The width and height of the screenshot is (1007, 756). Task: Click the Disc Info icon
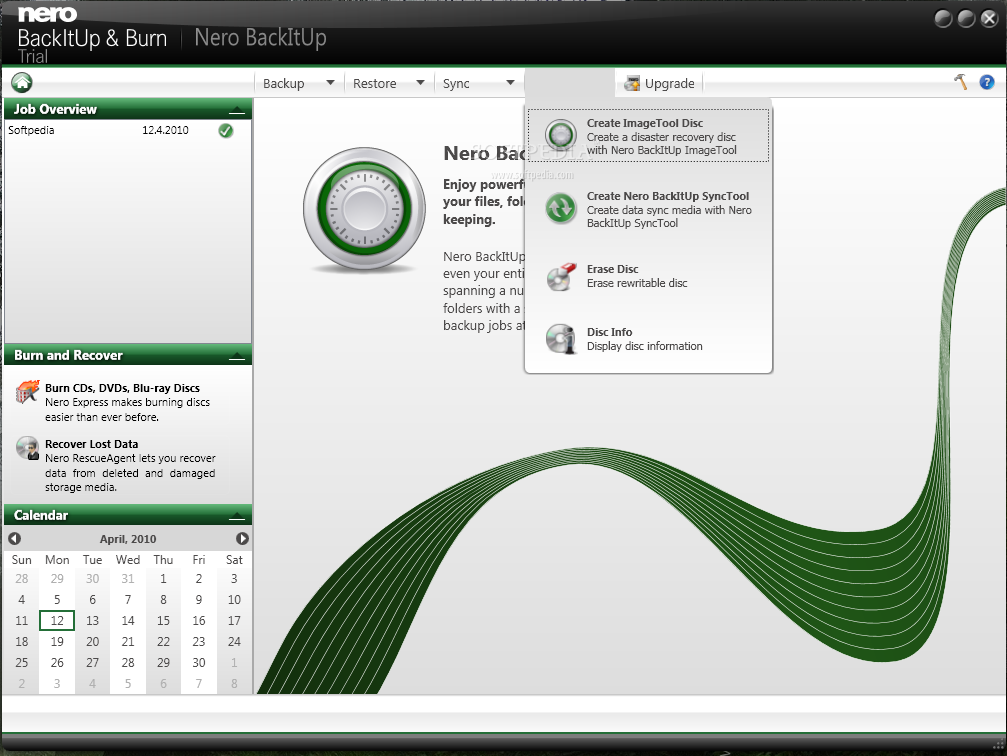pyautogui.click(x=561, y=338)
